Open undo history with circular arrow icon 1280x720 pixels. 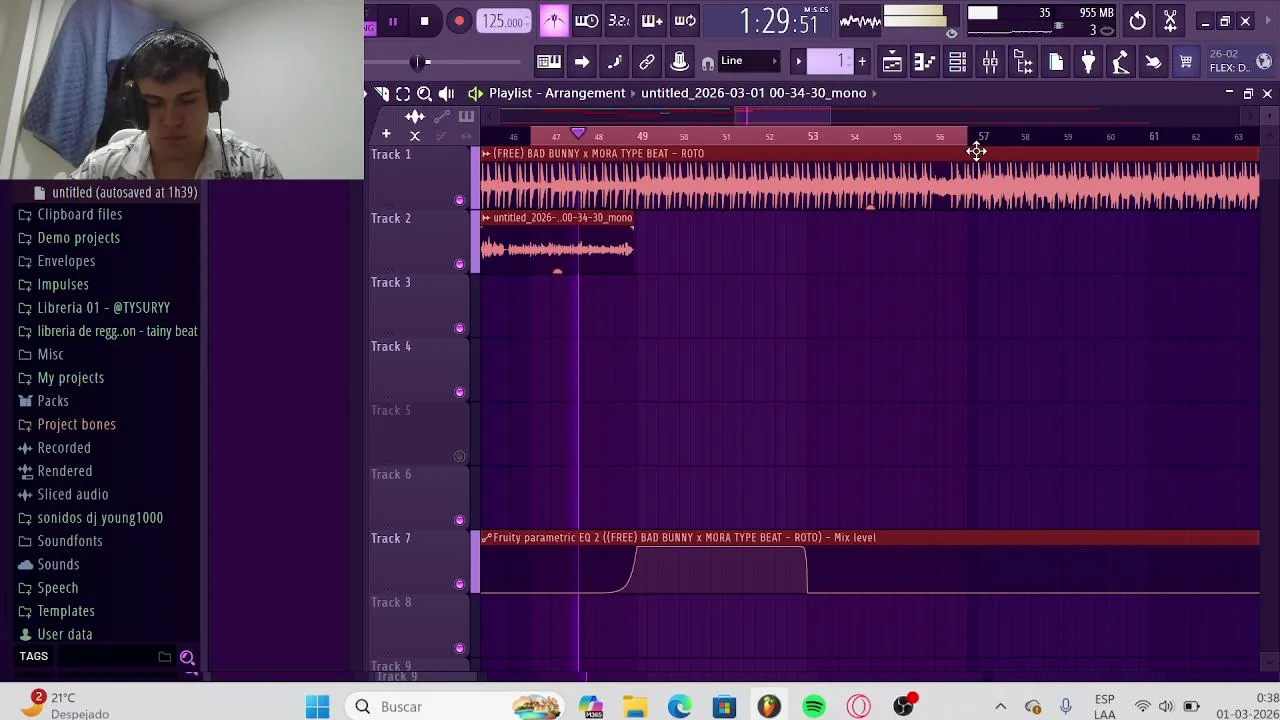point(1138,21)
